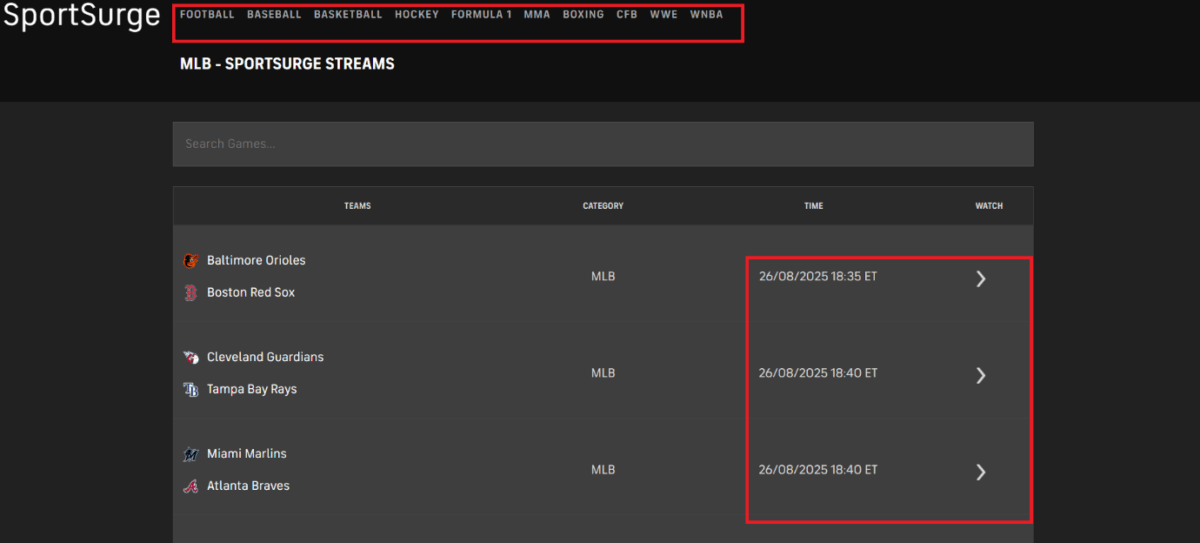Open the CFB streams page

point(627,15)
